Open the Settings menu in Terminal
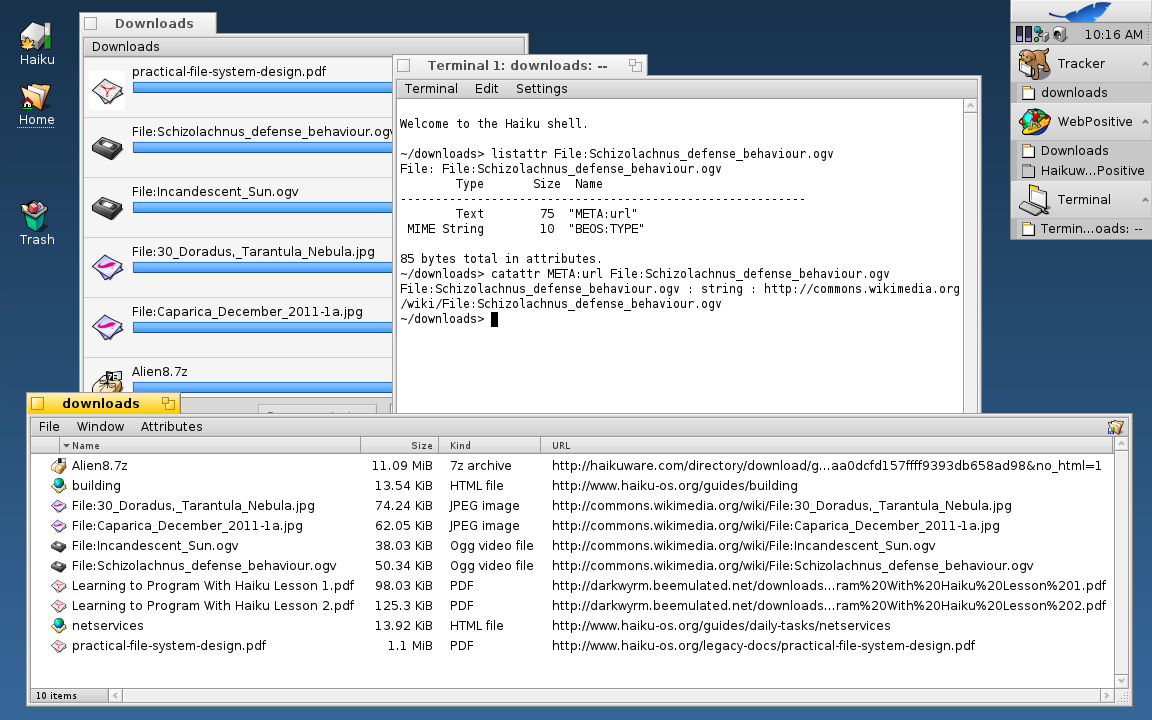Screen dimensions: 1152x720 pos(541,89)
